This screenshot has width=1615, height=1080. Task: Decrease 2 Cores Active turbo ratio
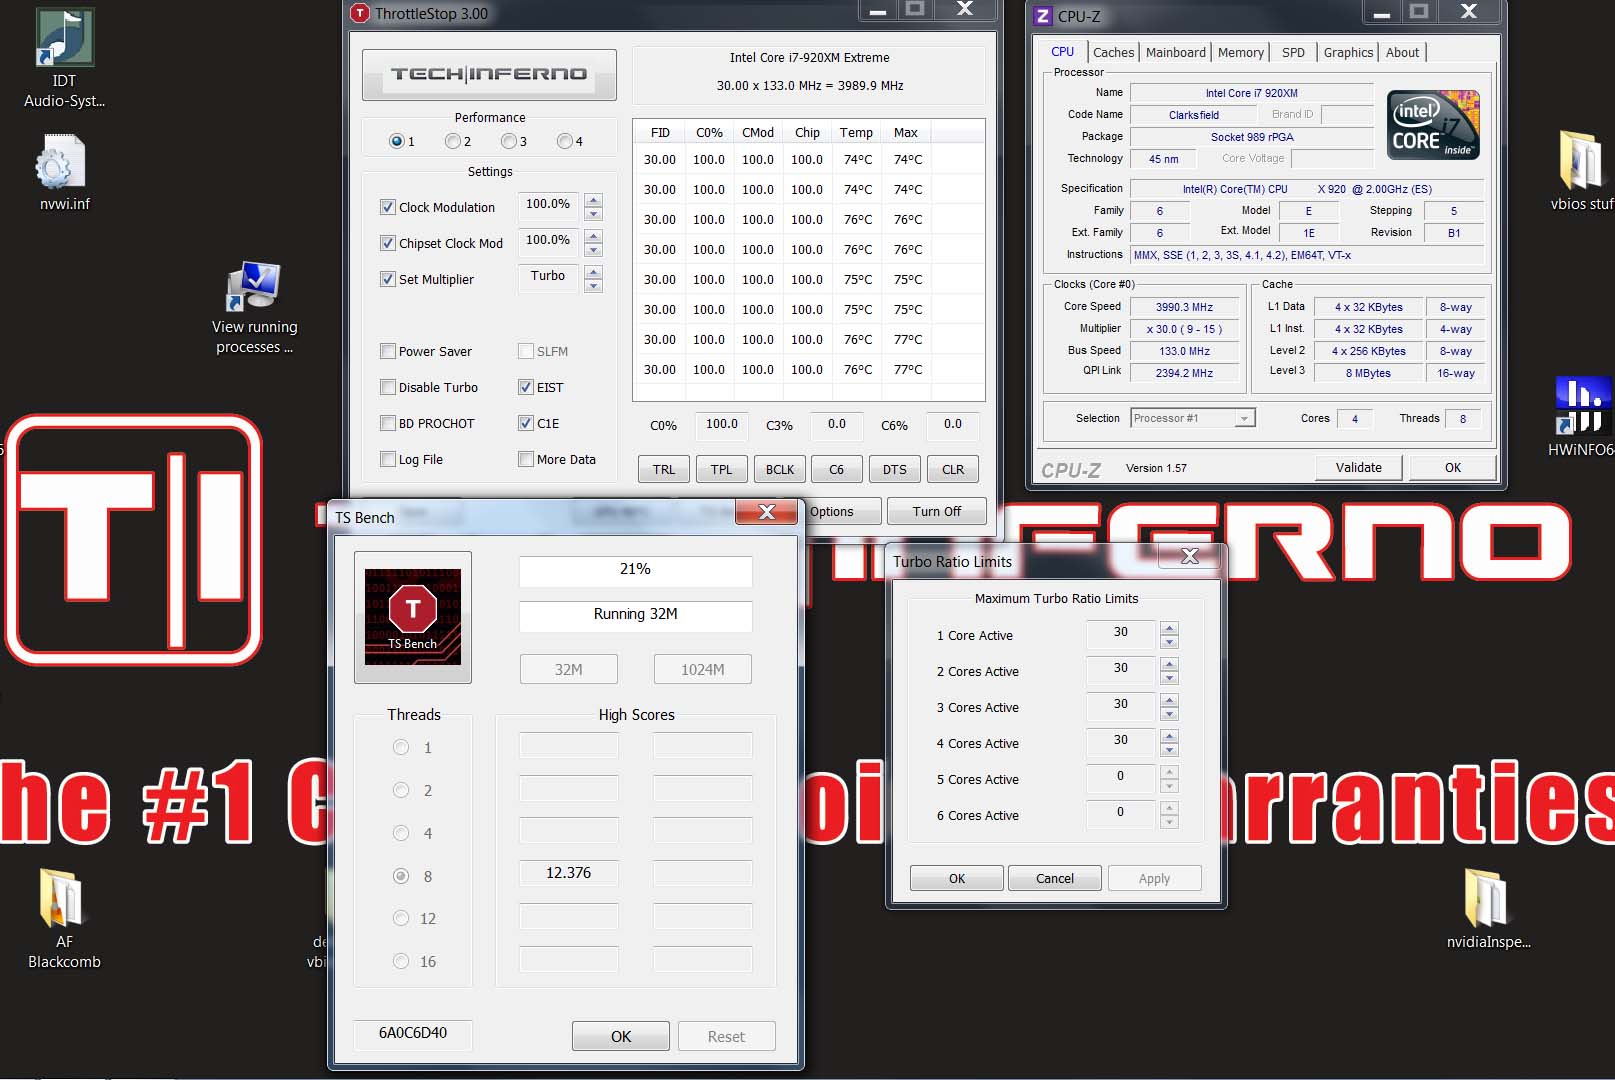coord(1169,677)
